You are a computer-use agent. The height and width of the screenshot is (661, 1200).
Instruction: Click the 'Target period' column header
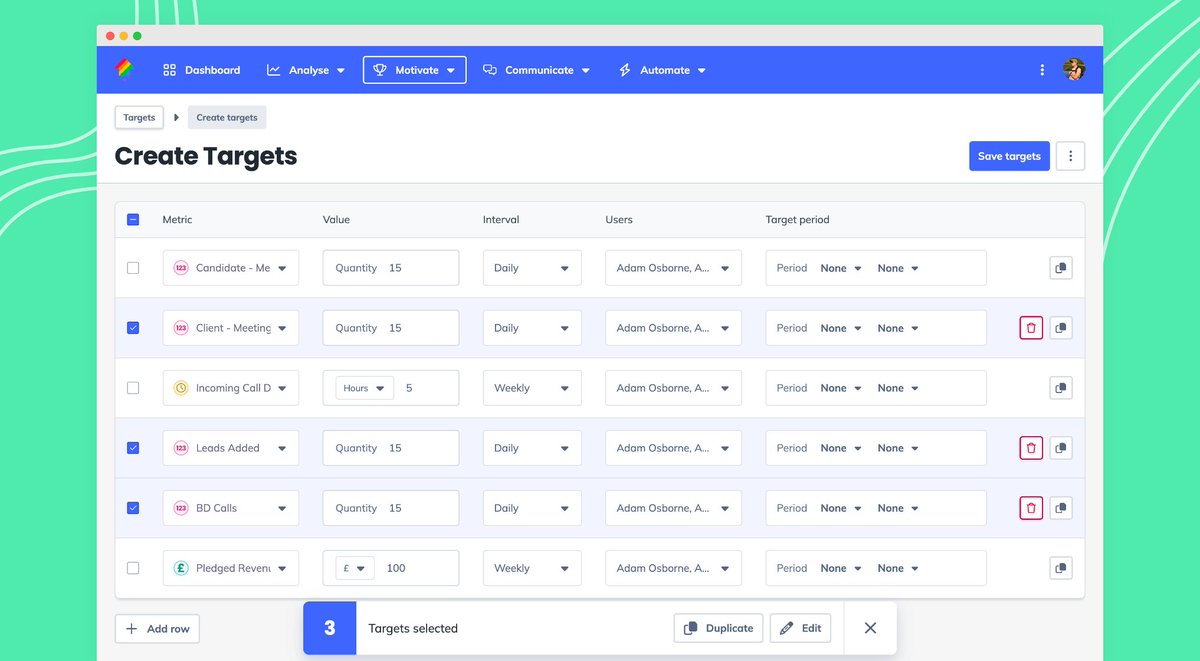point(797,220)
